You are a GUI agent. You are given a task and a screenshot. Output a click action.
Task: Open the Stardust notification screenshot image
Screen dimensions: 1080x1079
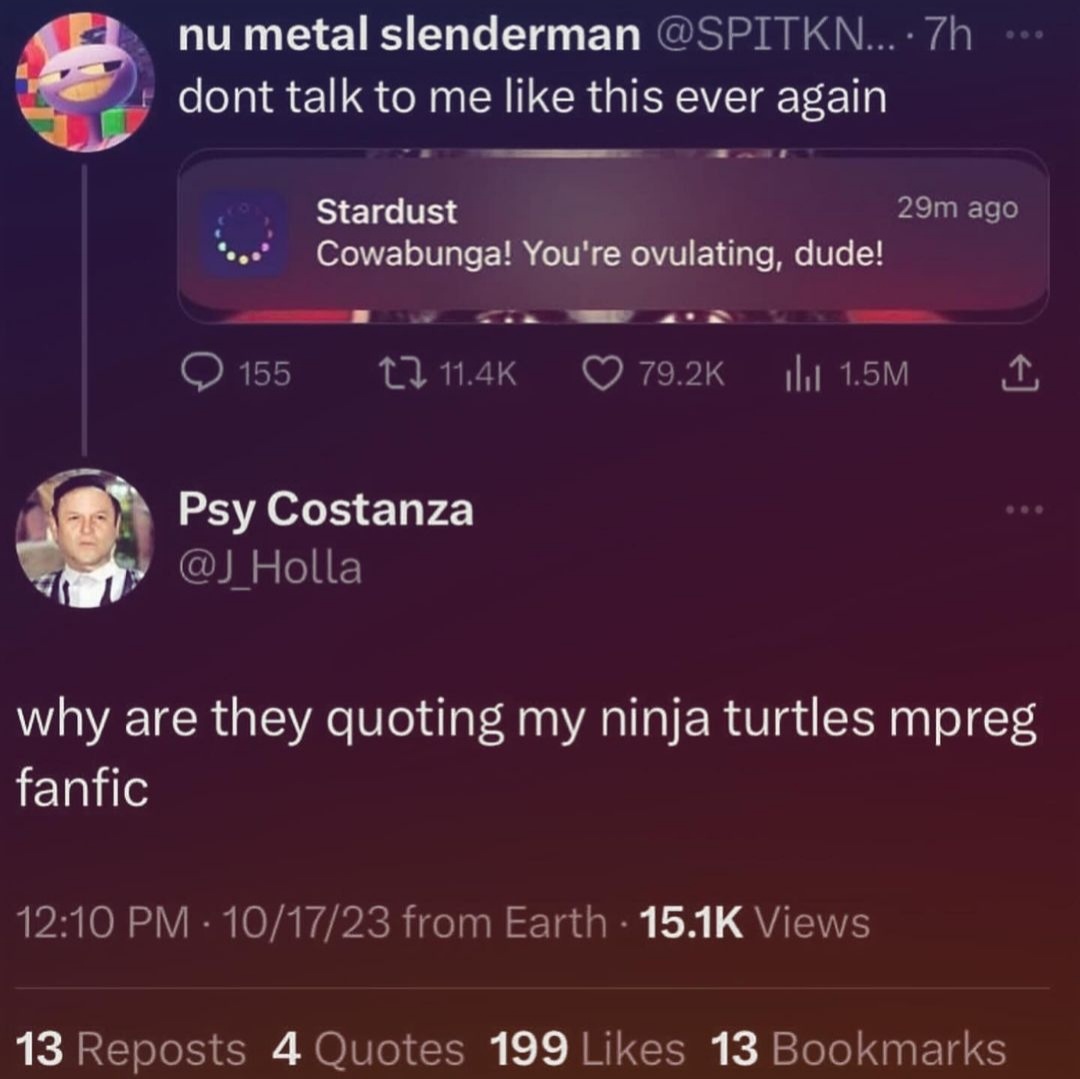coord(613,236)
